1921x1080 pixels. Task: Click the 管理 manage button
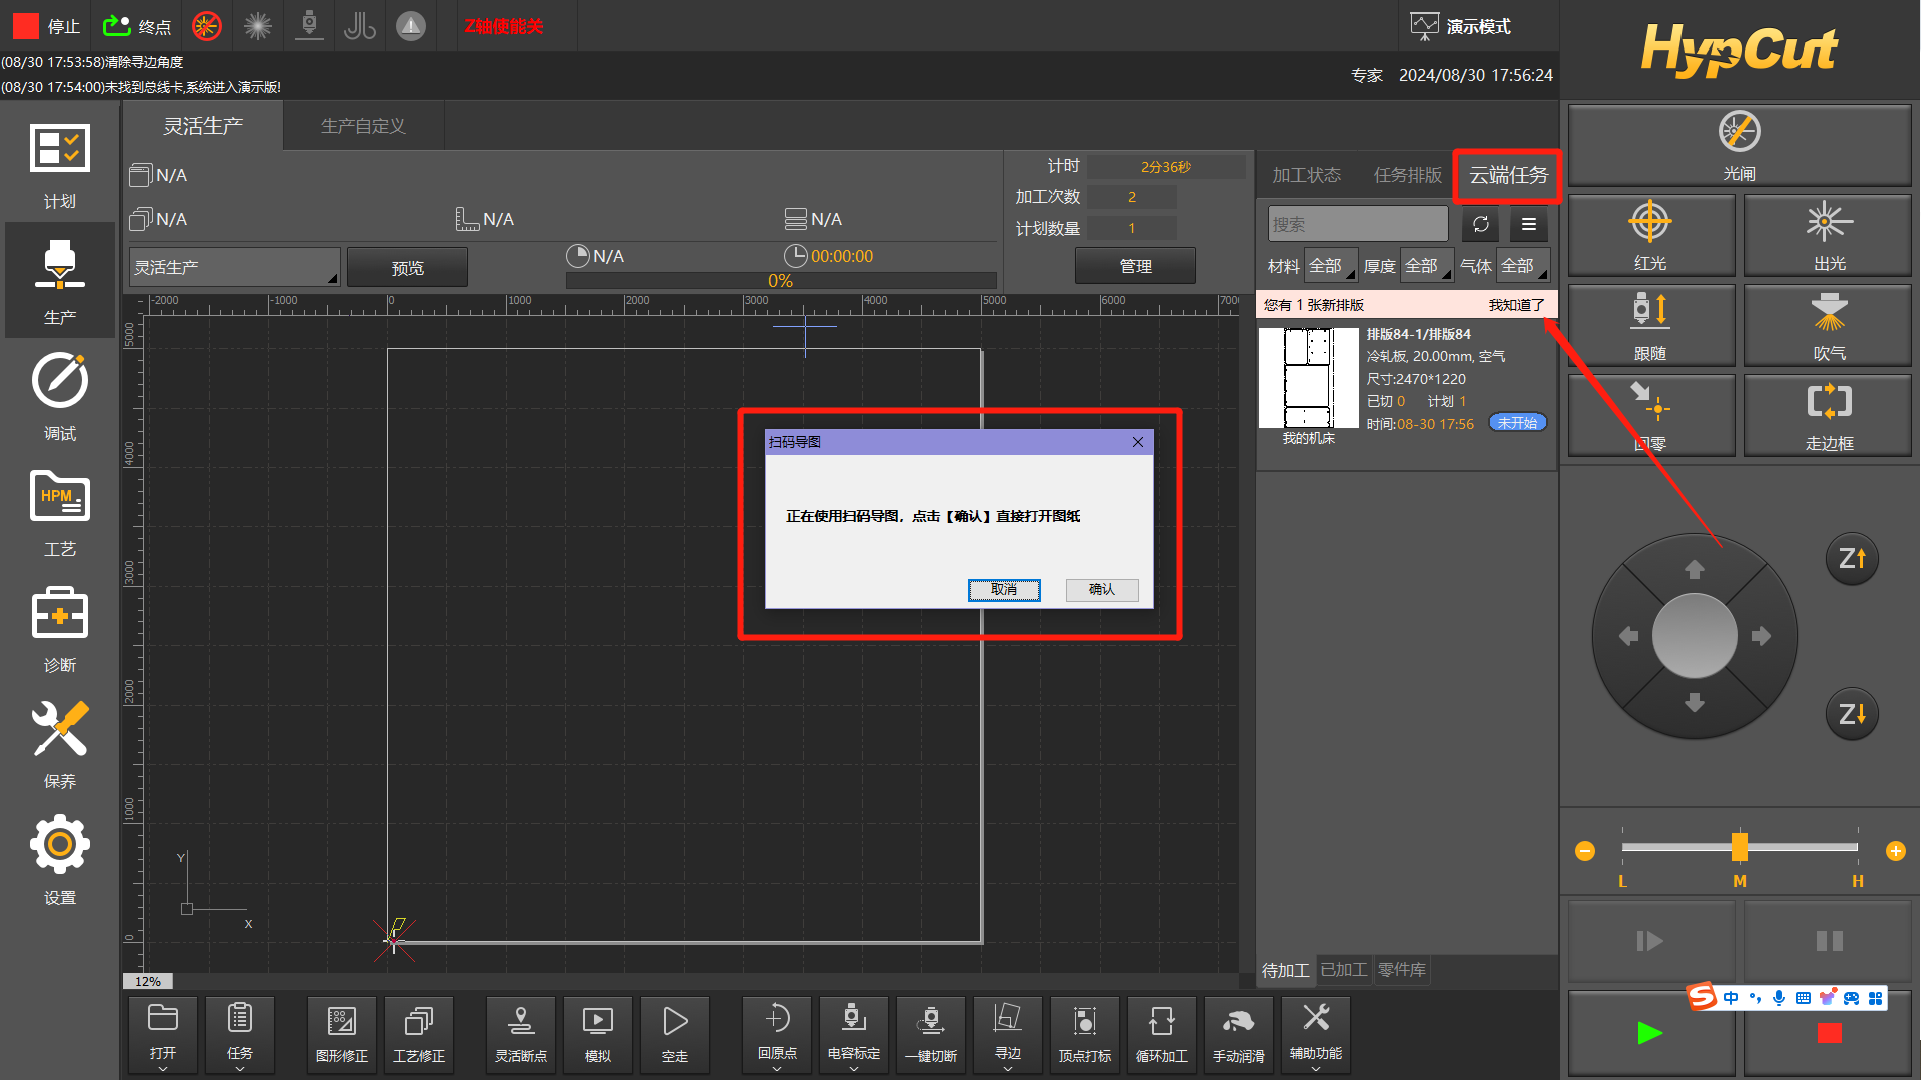(x=1135, y=266)
